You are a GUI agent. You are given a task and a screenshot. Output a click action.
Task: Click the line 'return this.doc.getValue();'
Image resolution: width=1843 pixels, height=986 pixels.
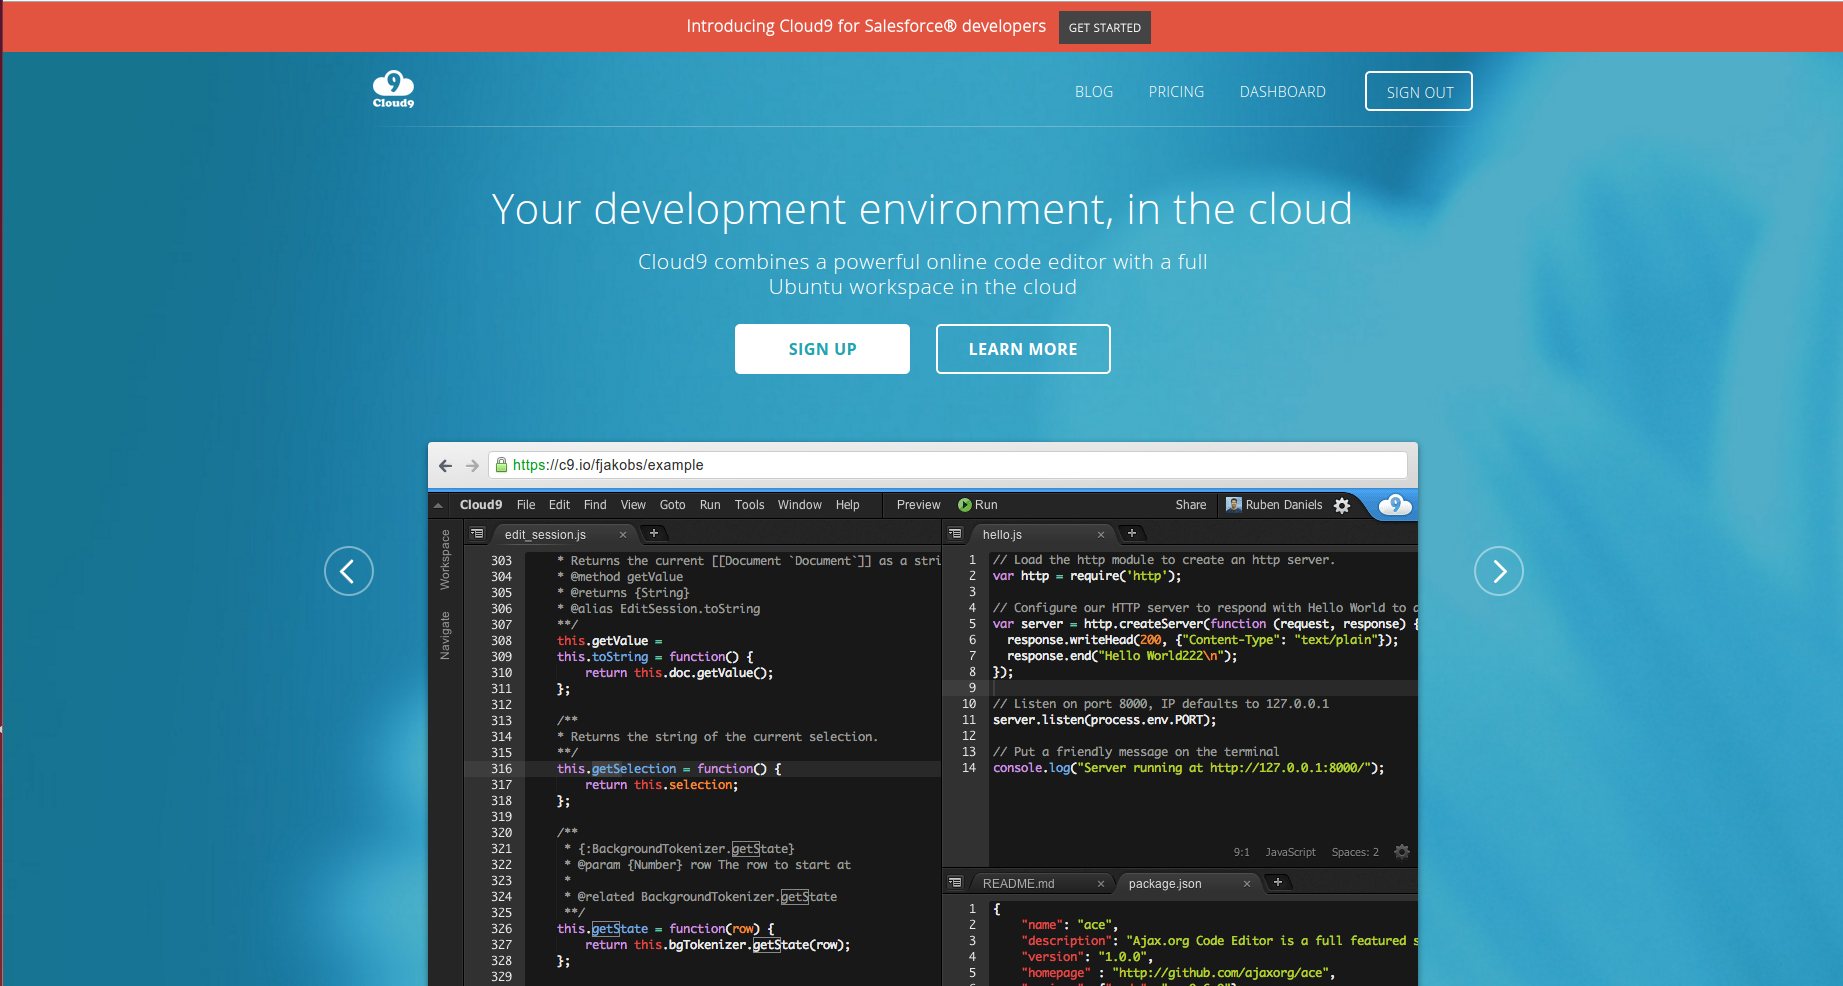(679, 673)
